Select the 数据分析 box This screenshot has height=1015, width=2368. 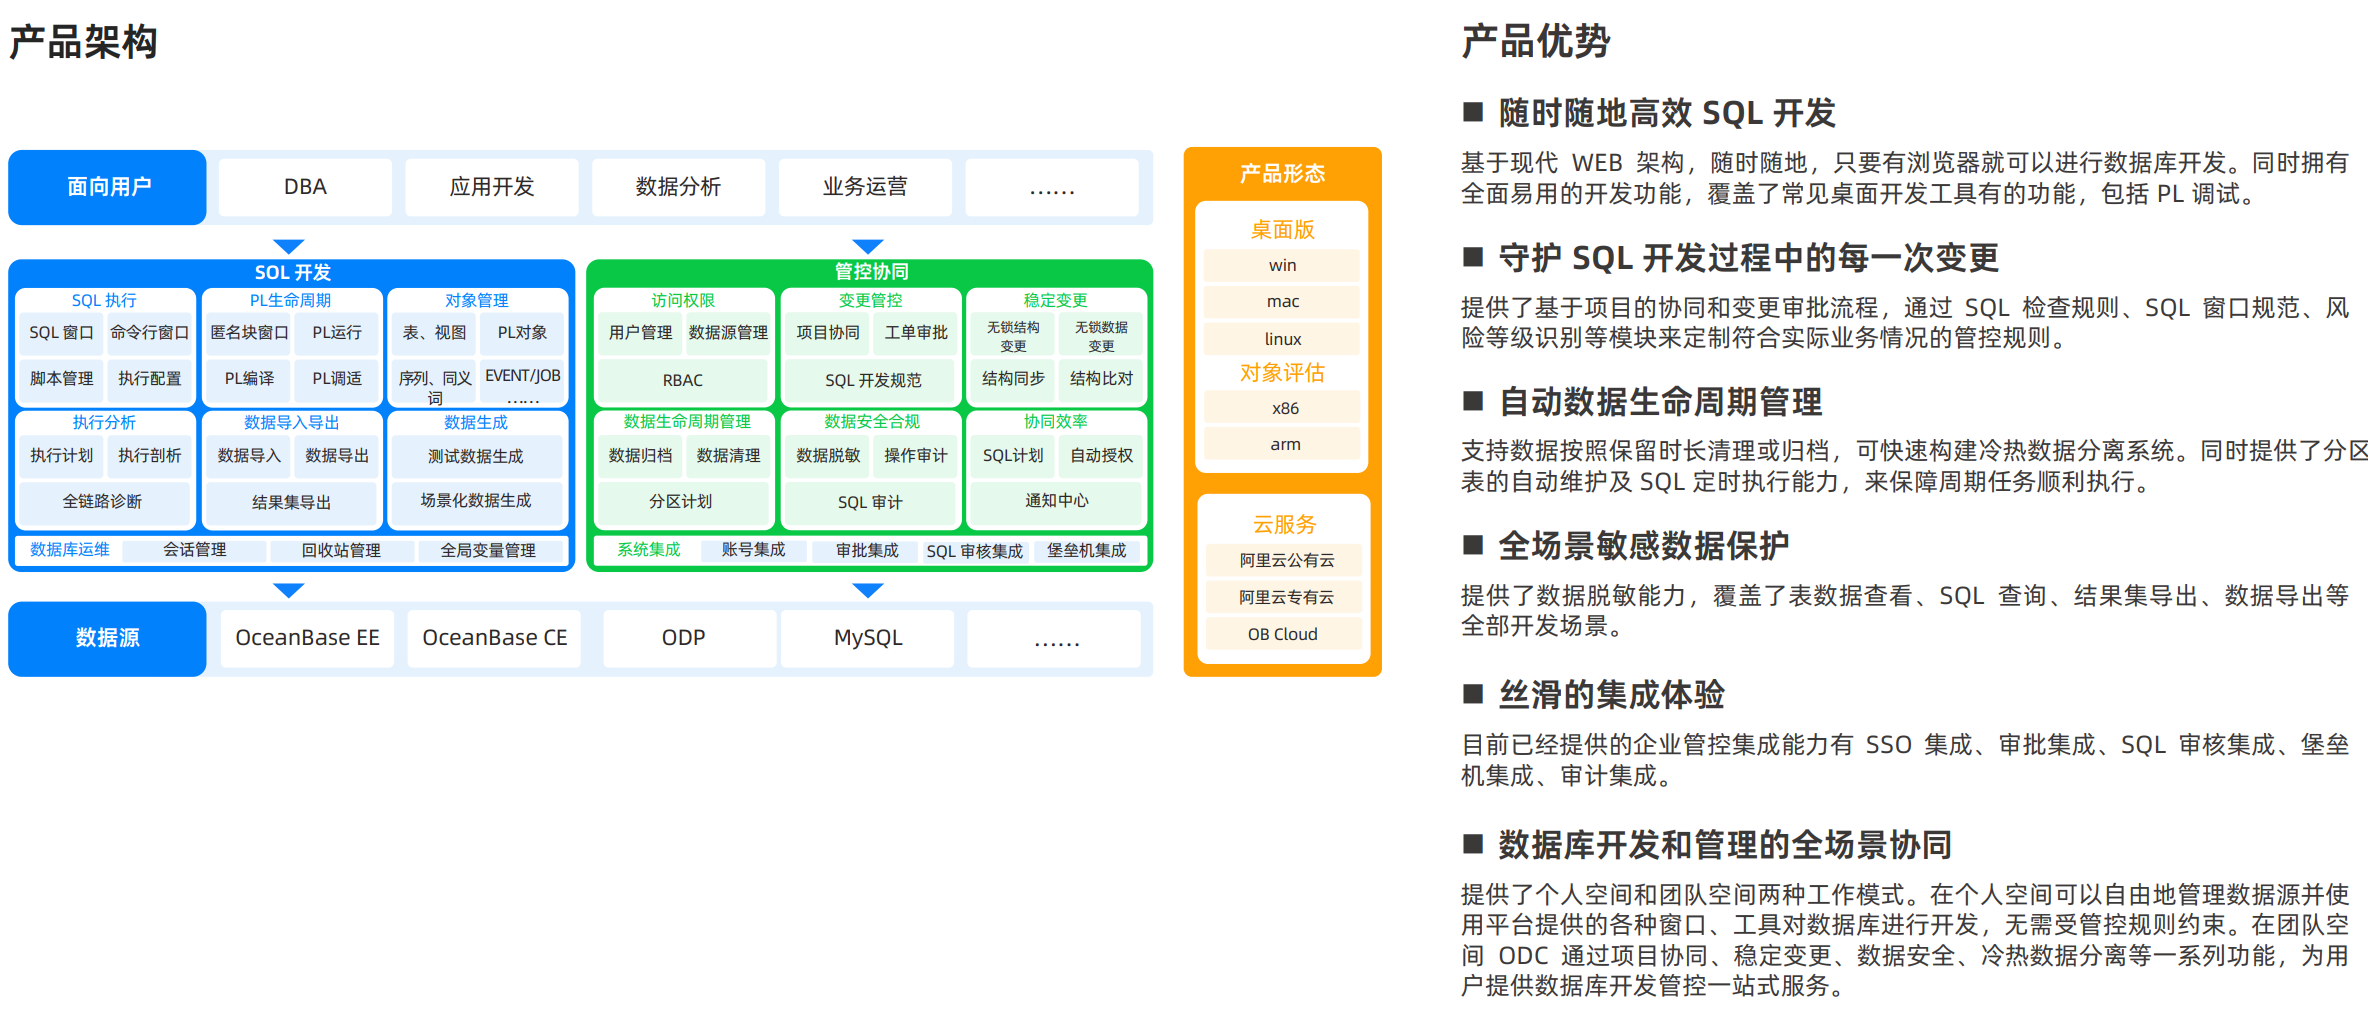pos(678,187)
